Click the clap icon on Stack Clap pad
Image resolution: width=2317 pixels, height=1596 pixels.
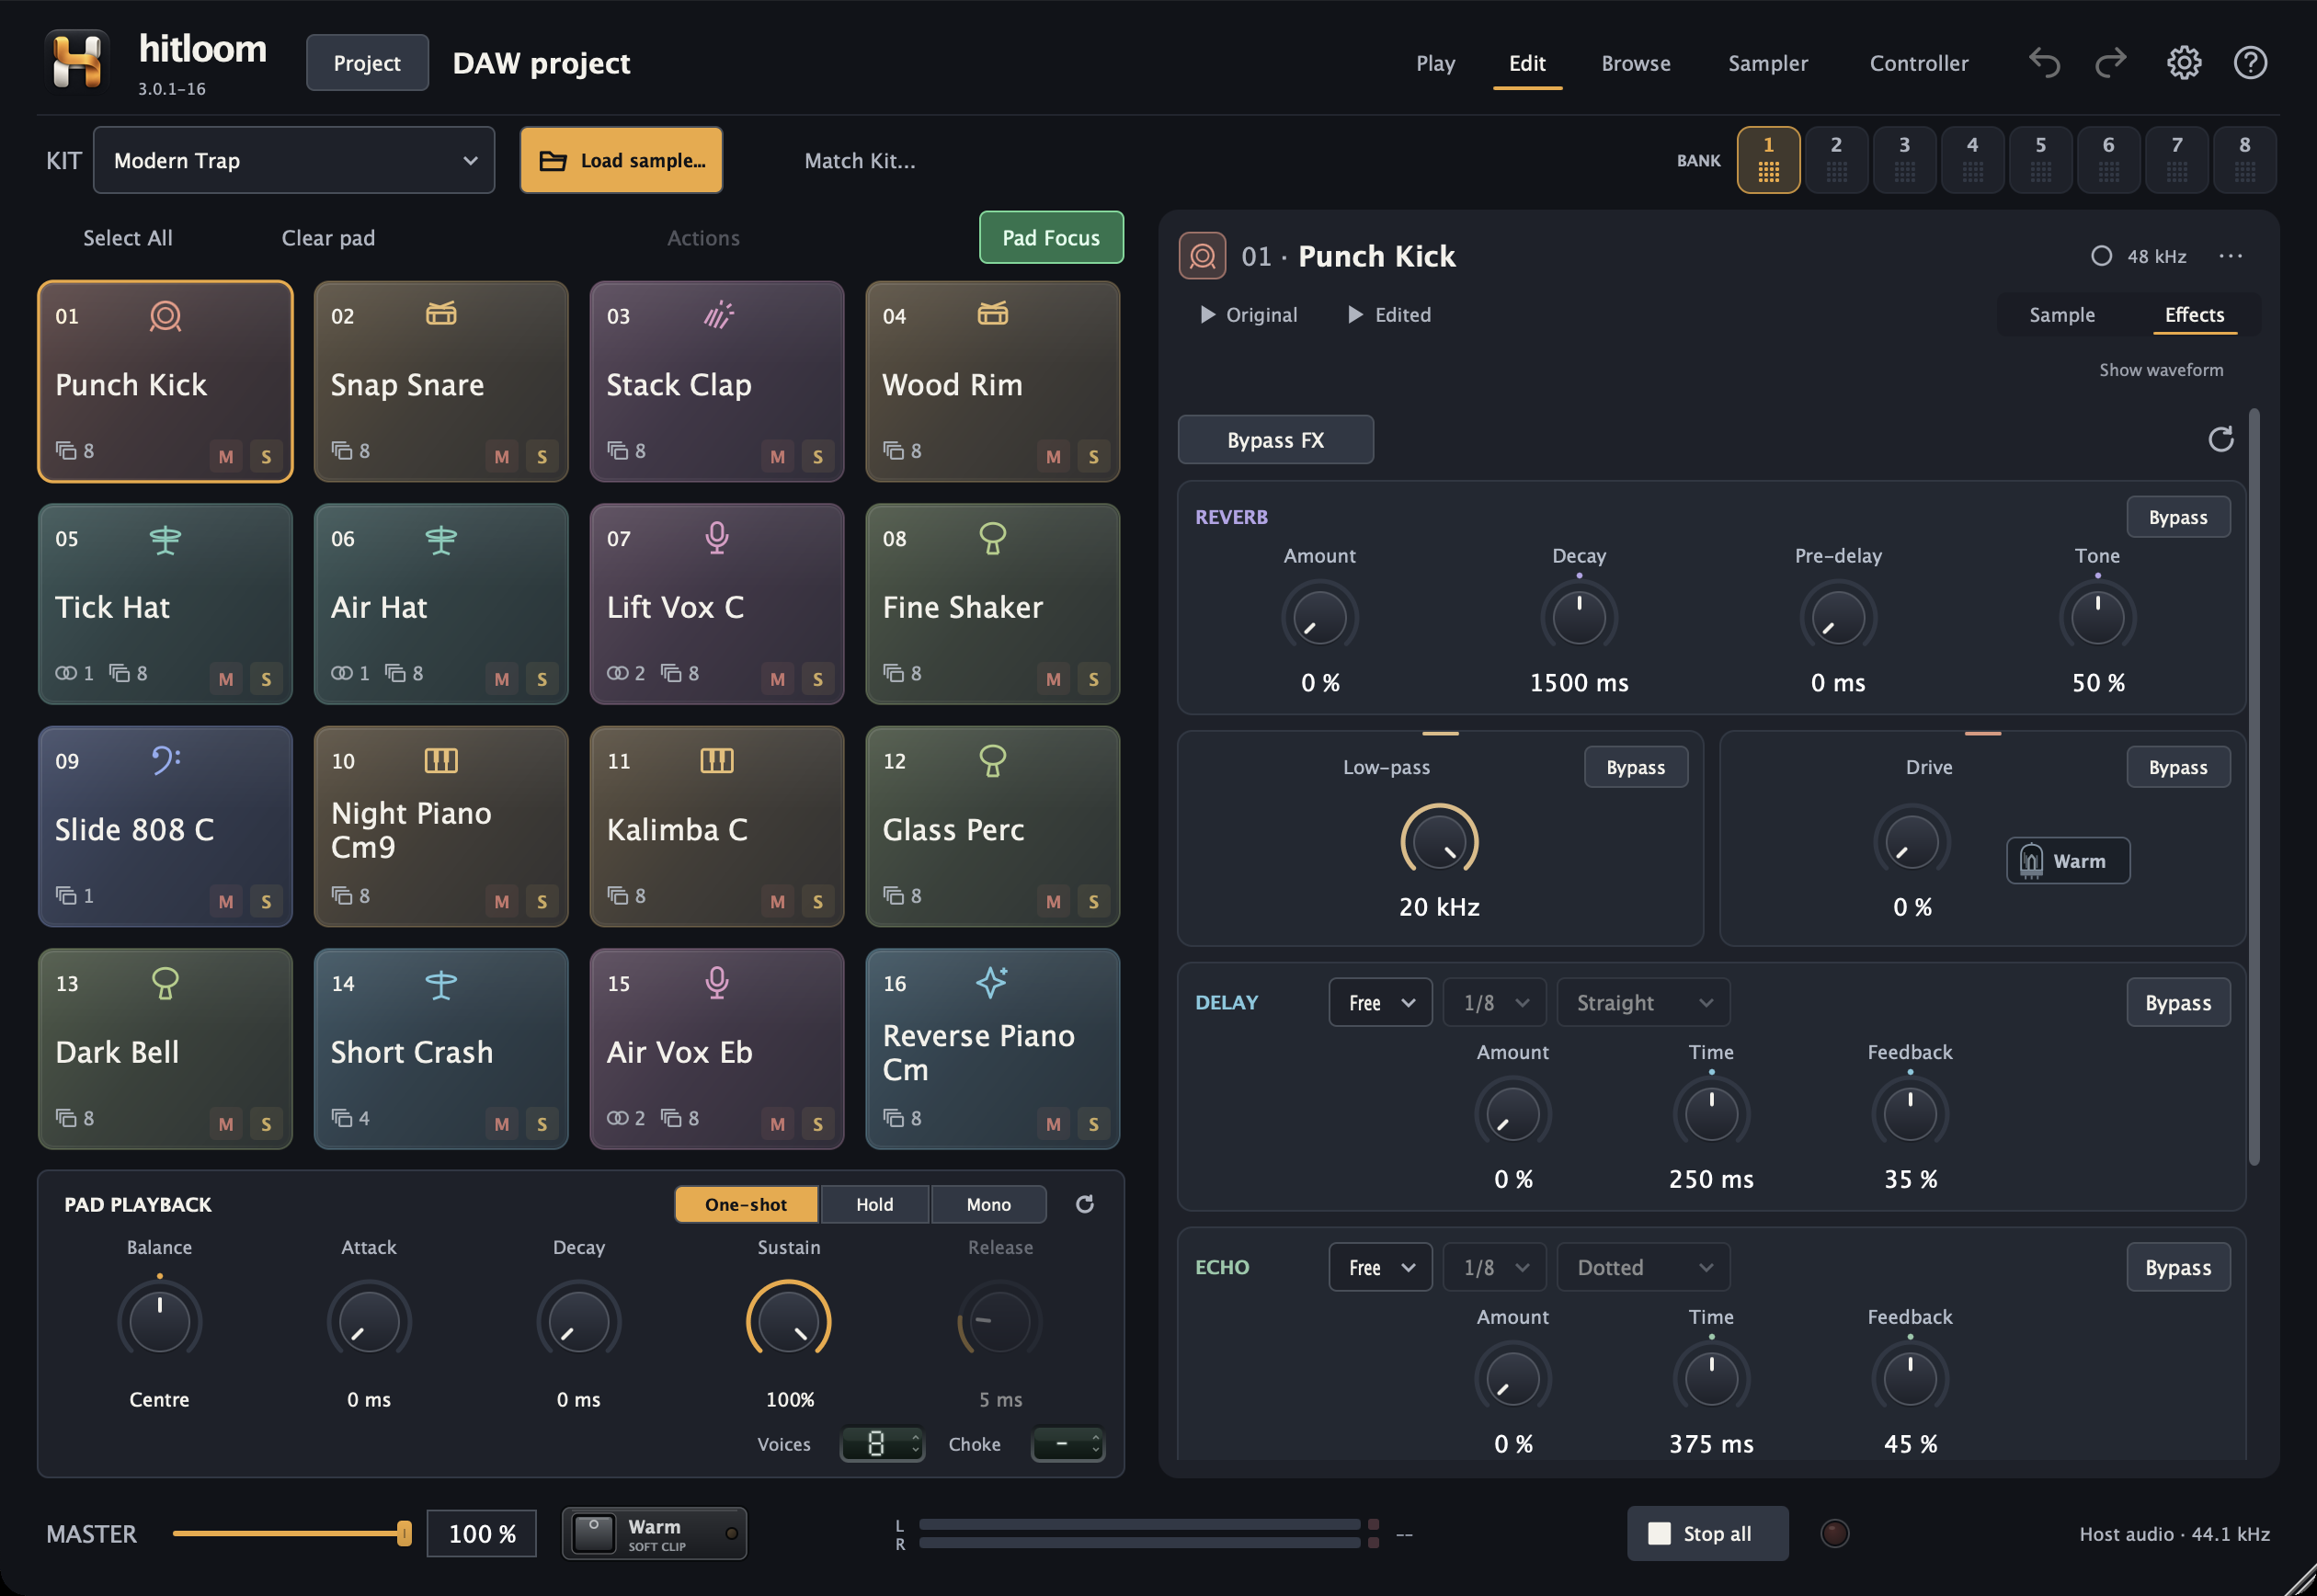point(718,315)
